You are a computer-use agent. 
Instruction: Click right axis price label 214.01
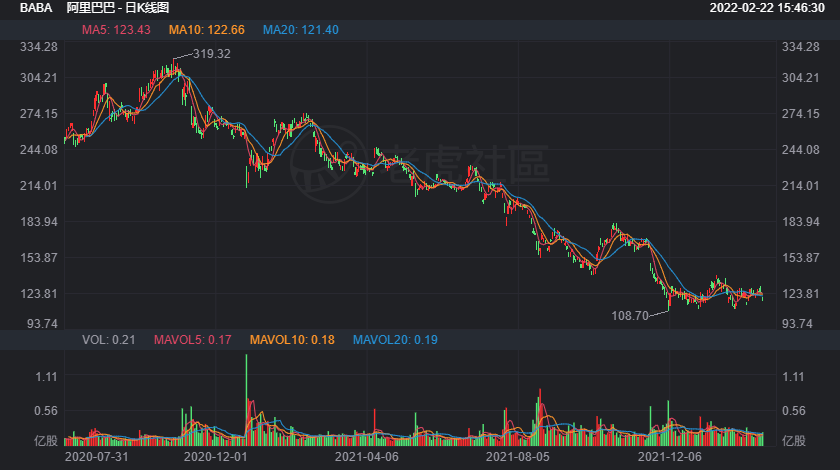(801, 186)
